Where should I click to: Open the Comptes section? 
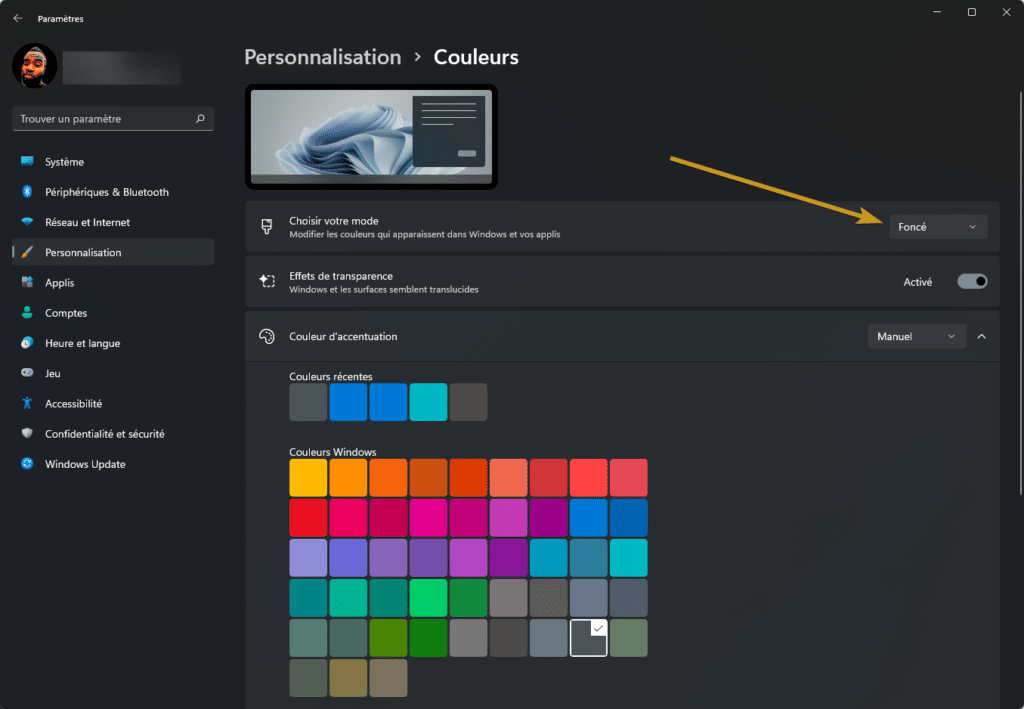(x=113, y=313)
